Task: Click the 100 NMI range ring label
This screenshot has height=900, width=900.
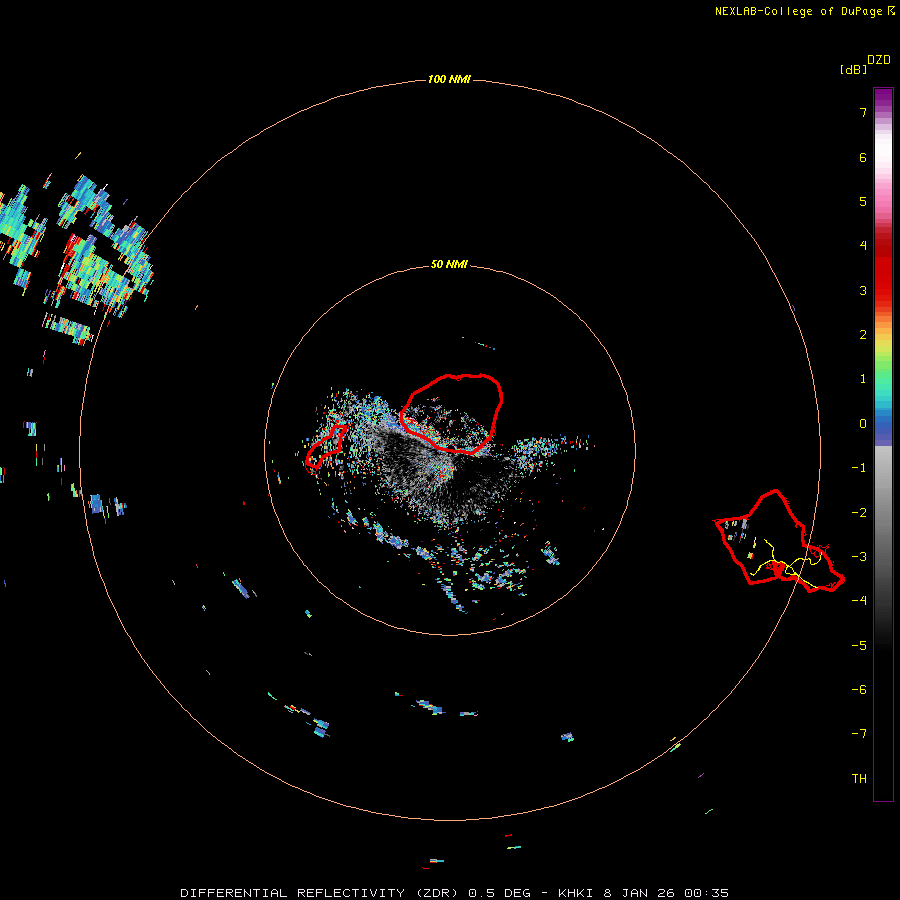Action: 449,79
